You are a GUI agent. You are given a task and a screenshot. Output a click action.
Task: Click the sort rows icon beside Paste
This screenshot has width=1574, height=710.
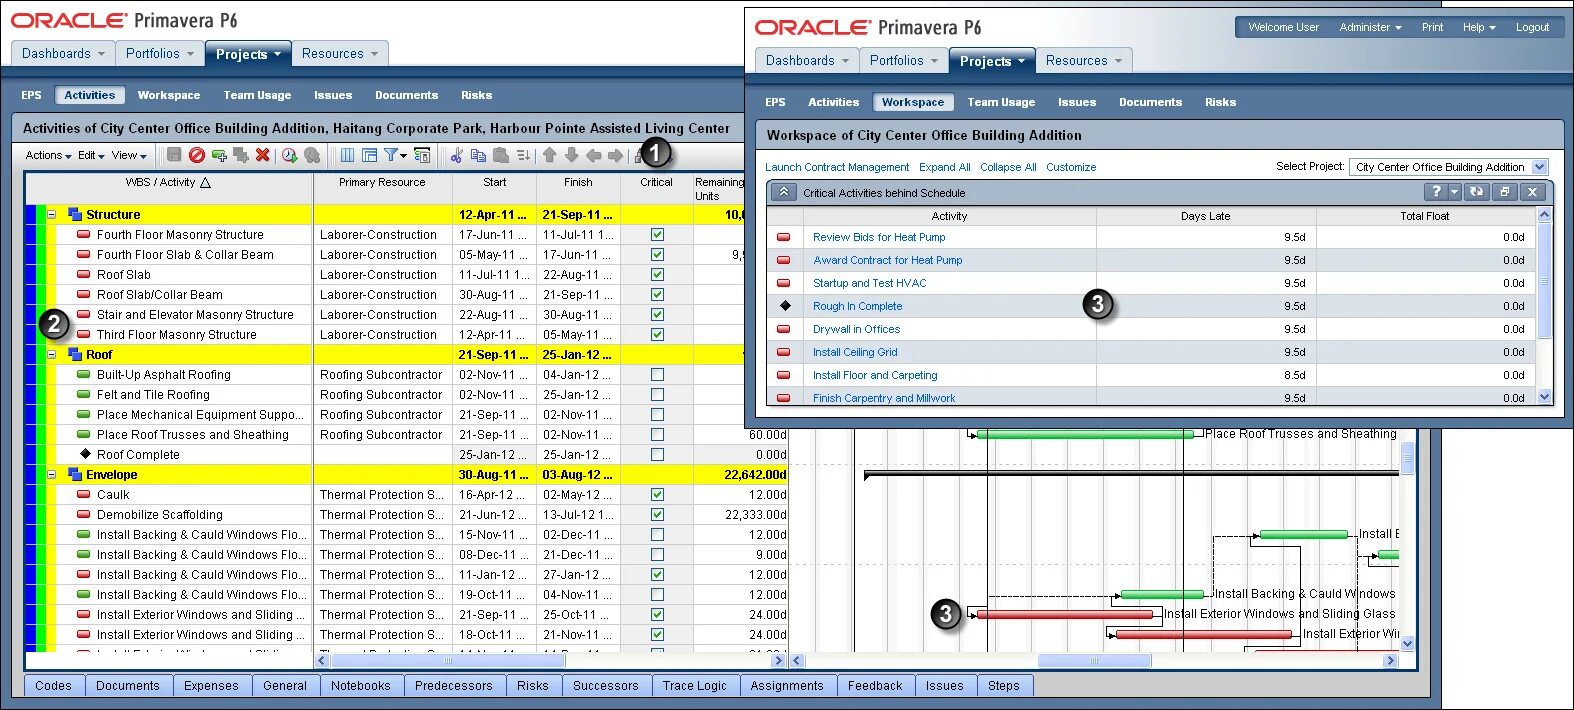(523, 155)
